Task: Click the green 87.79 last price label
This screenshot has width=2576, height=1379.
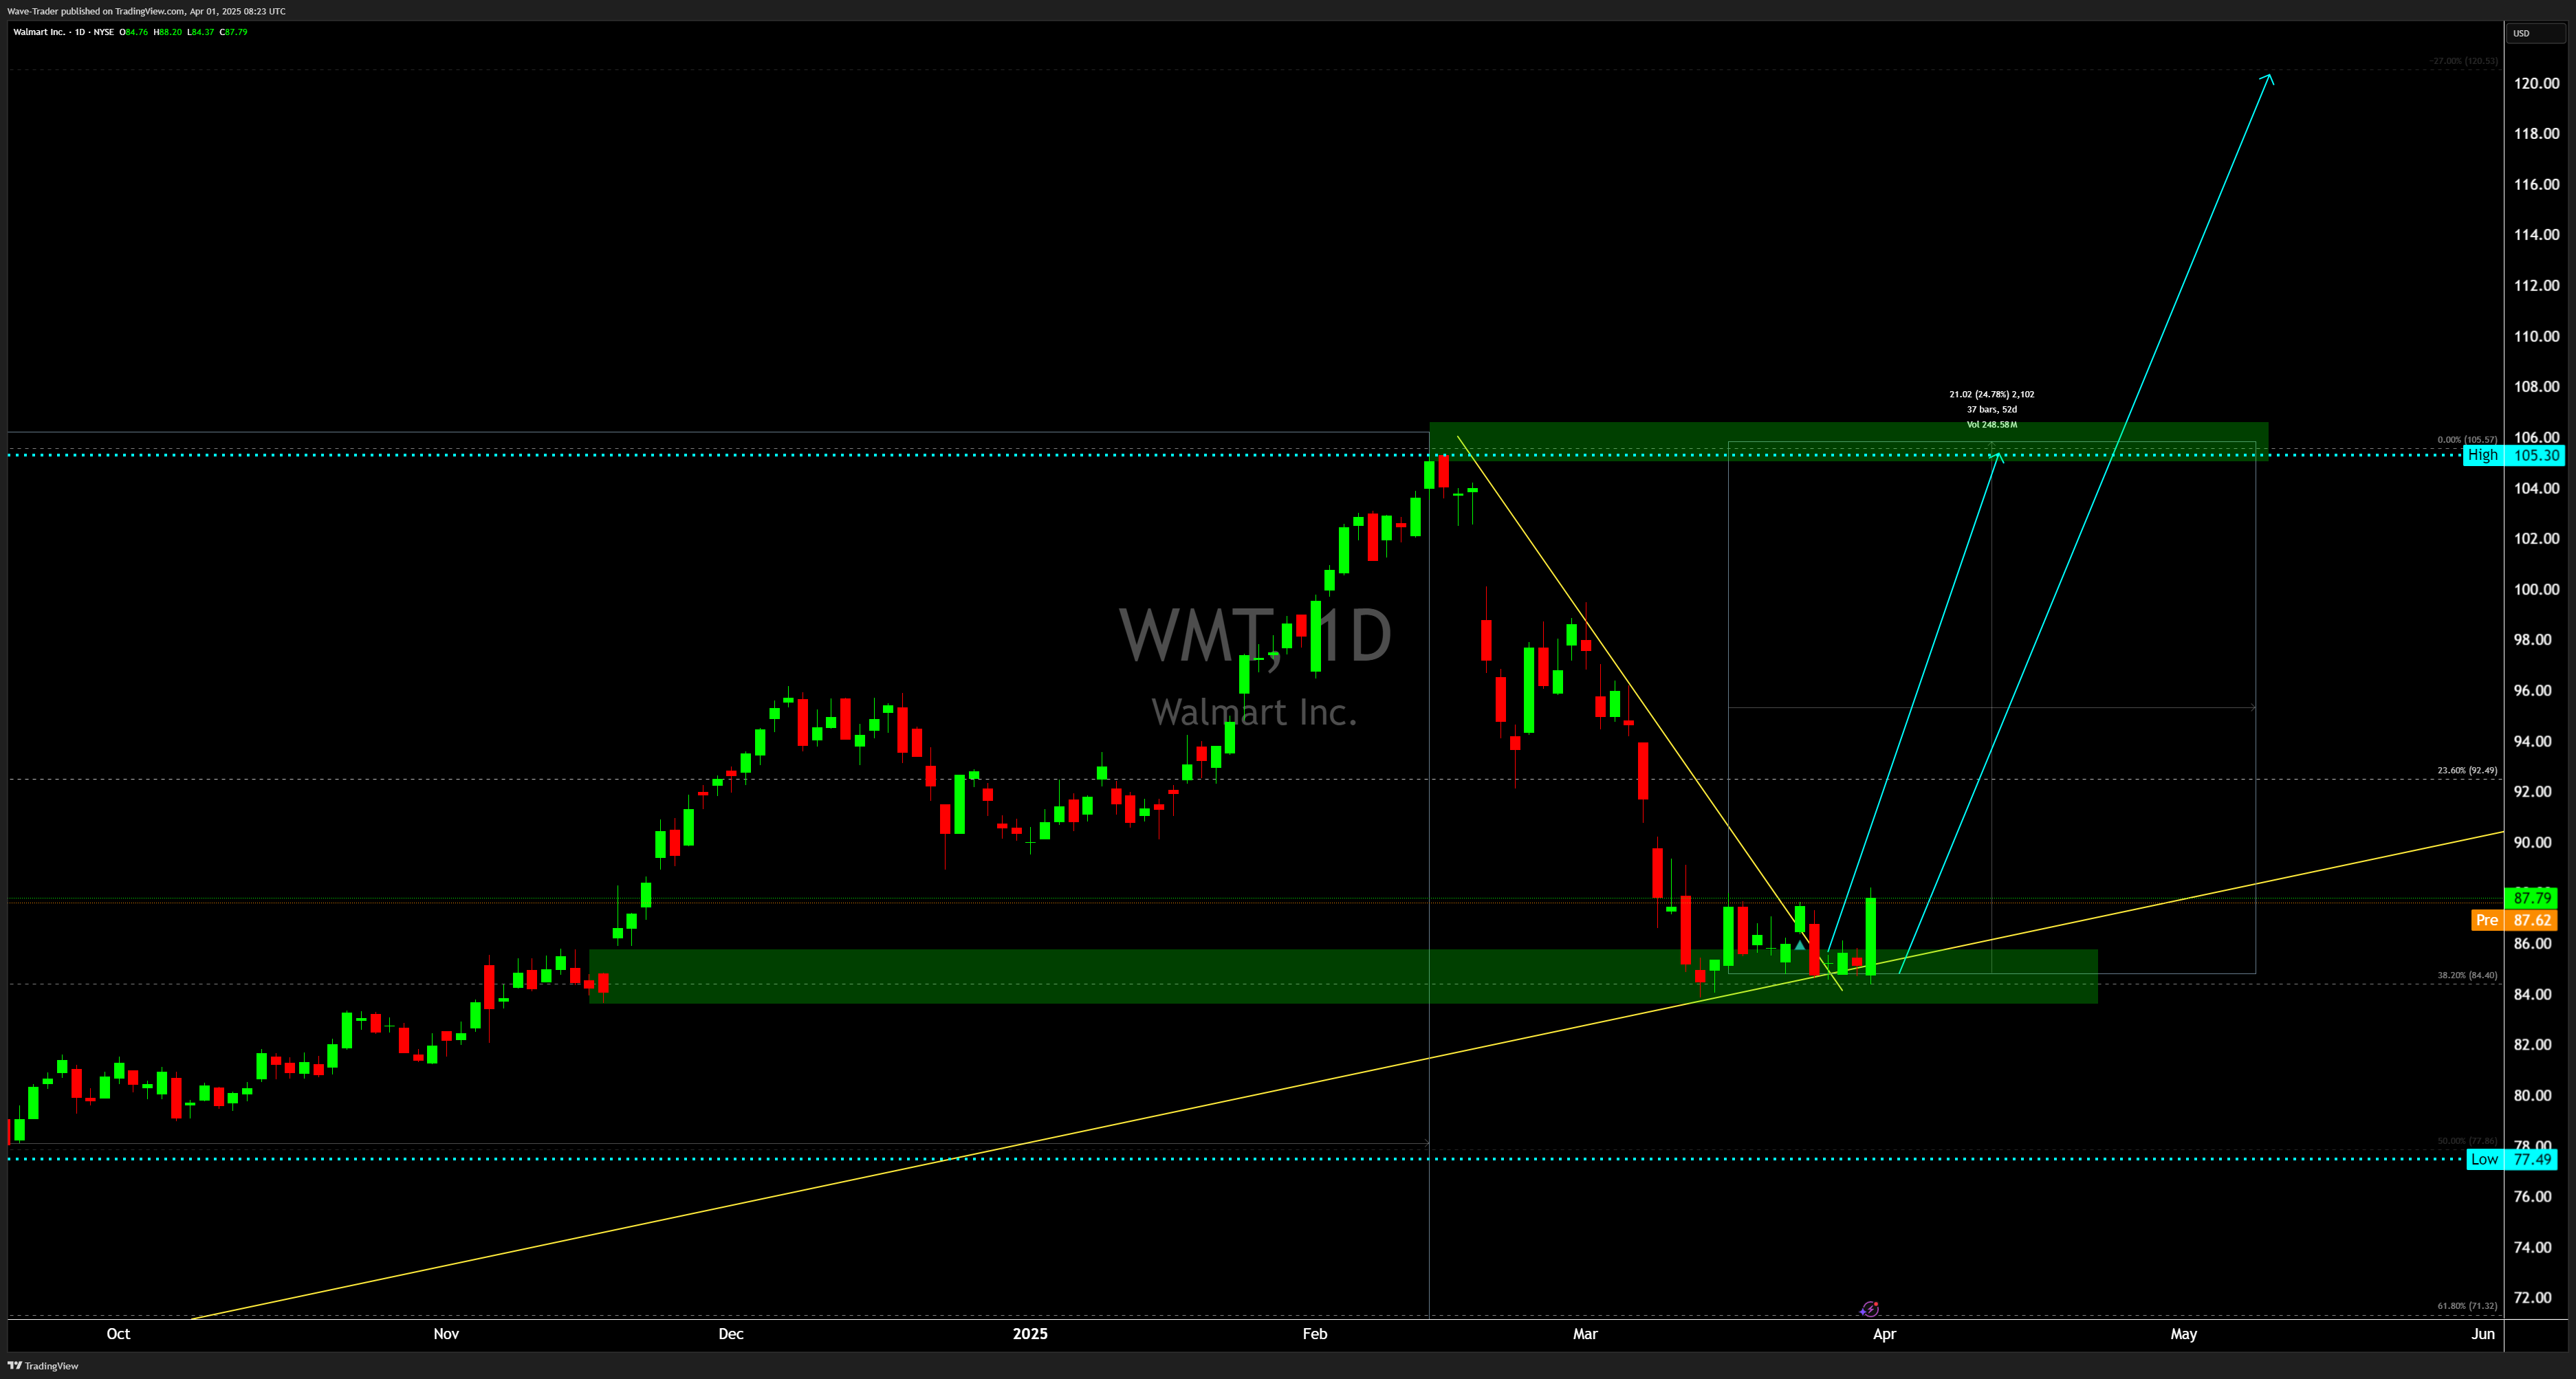Action: point(2532,898)
